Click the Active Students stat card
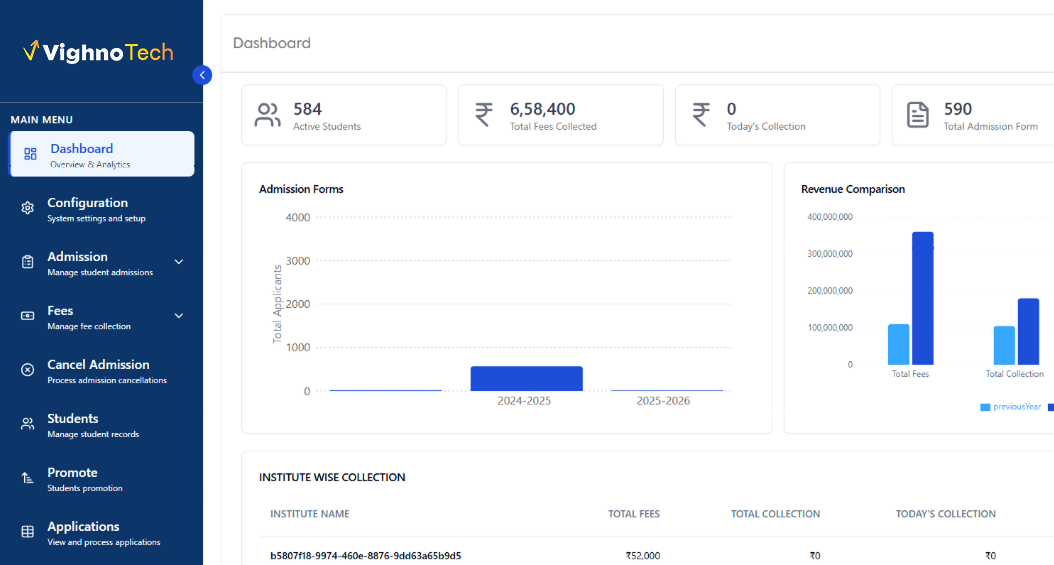The width and height of the screenshot is (1054, 565). click(x=343, y=115)
